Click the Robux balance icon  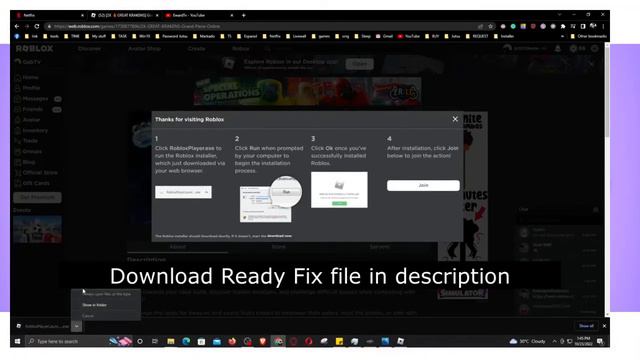pyautogui.click(x=573, y=49)
